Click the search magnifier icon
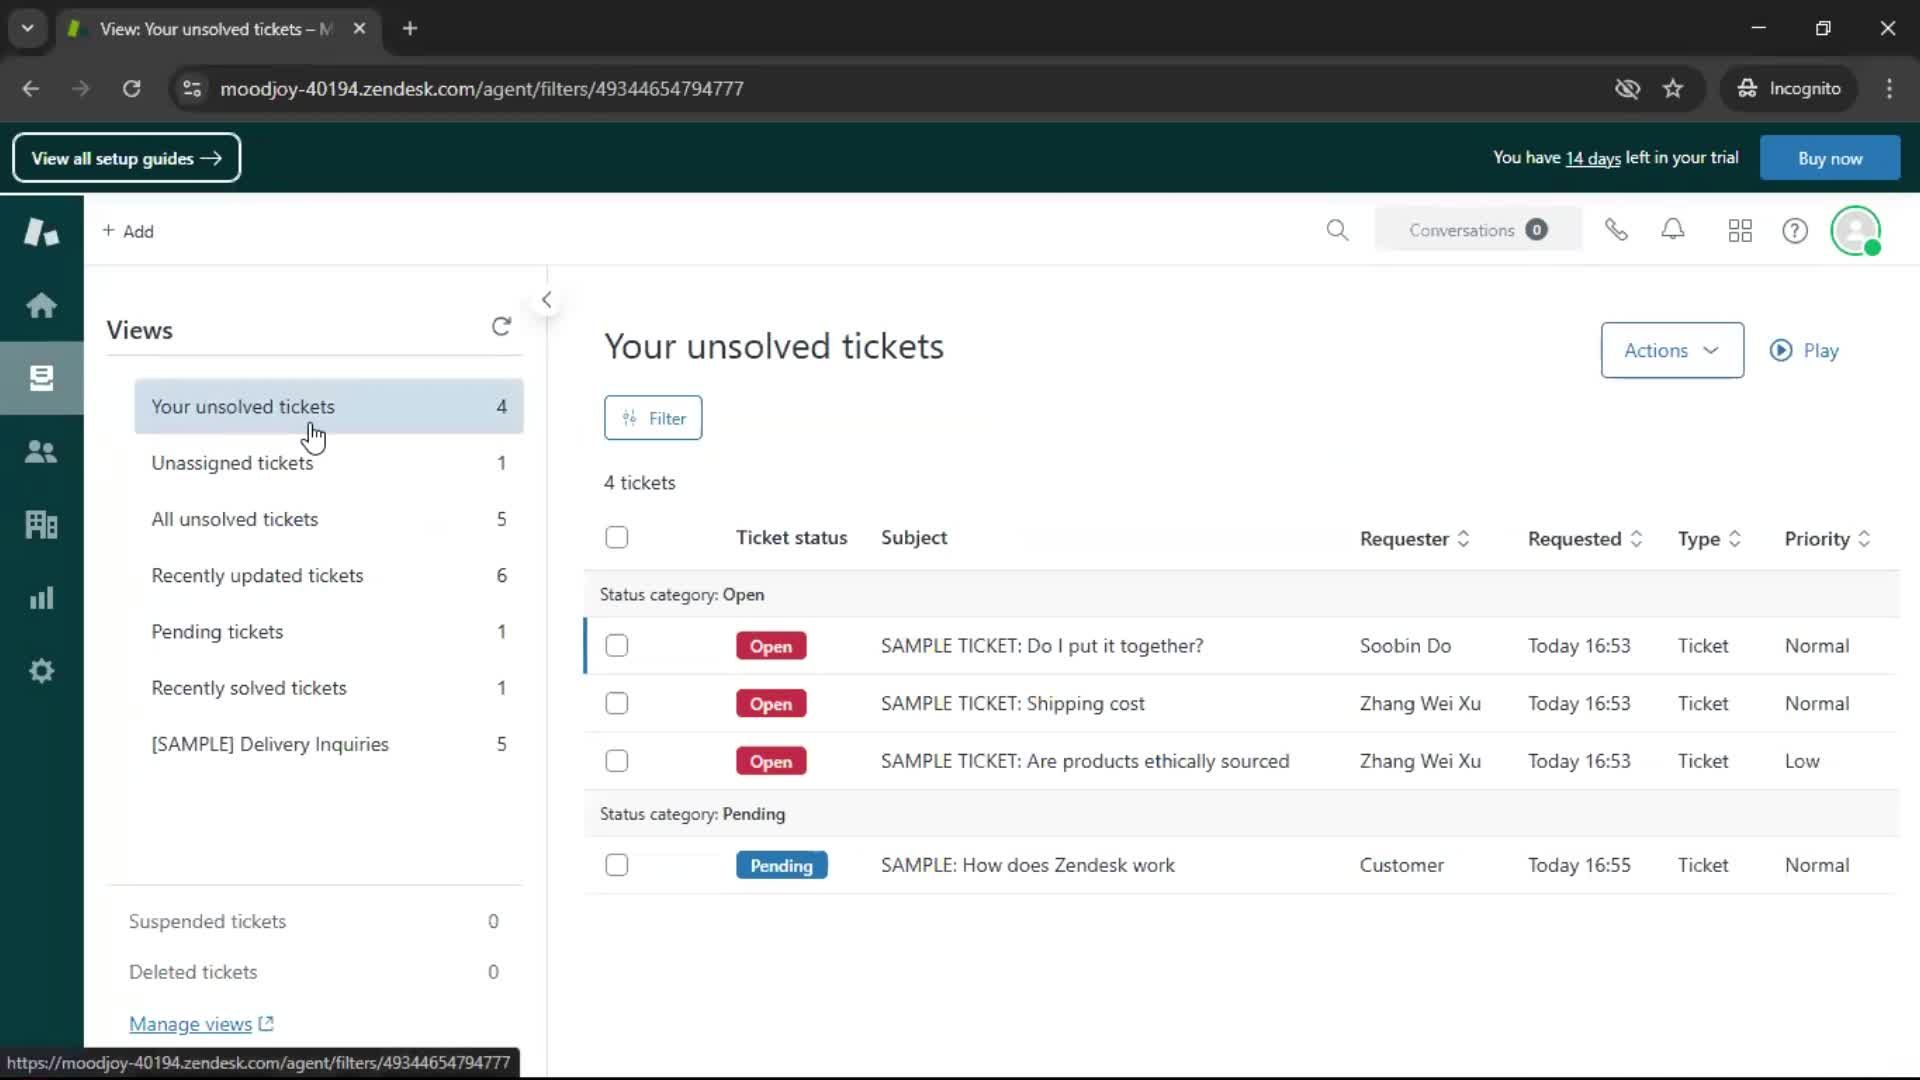The width and height of the screenshot is (1920, 1080). (1337, 231)
